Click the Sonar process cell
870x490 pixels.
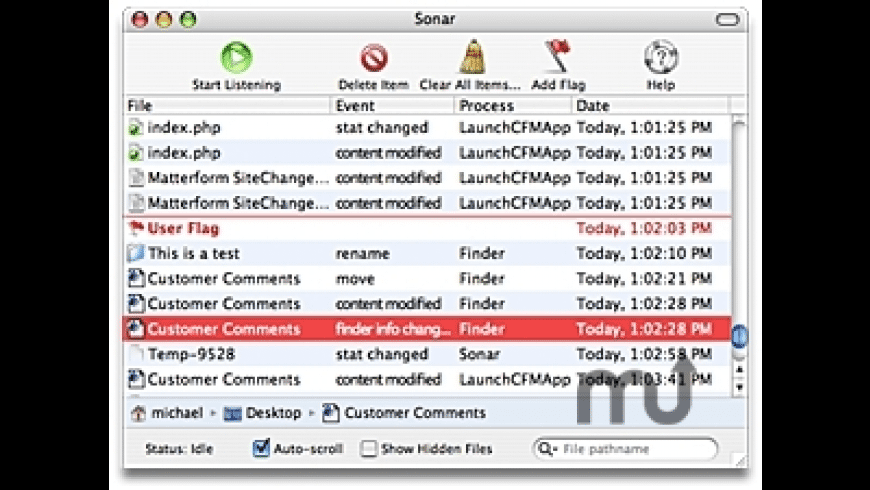tap(479, 354)
